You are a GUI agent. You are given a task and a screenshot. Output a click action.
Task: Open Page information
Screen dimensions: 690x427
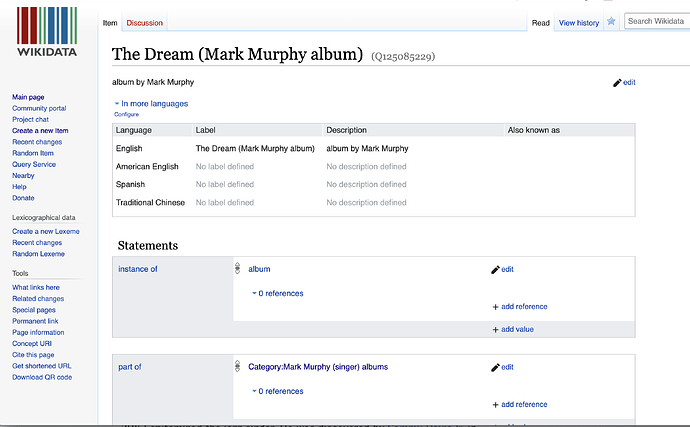[x=38, y=332]
